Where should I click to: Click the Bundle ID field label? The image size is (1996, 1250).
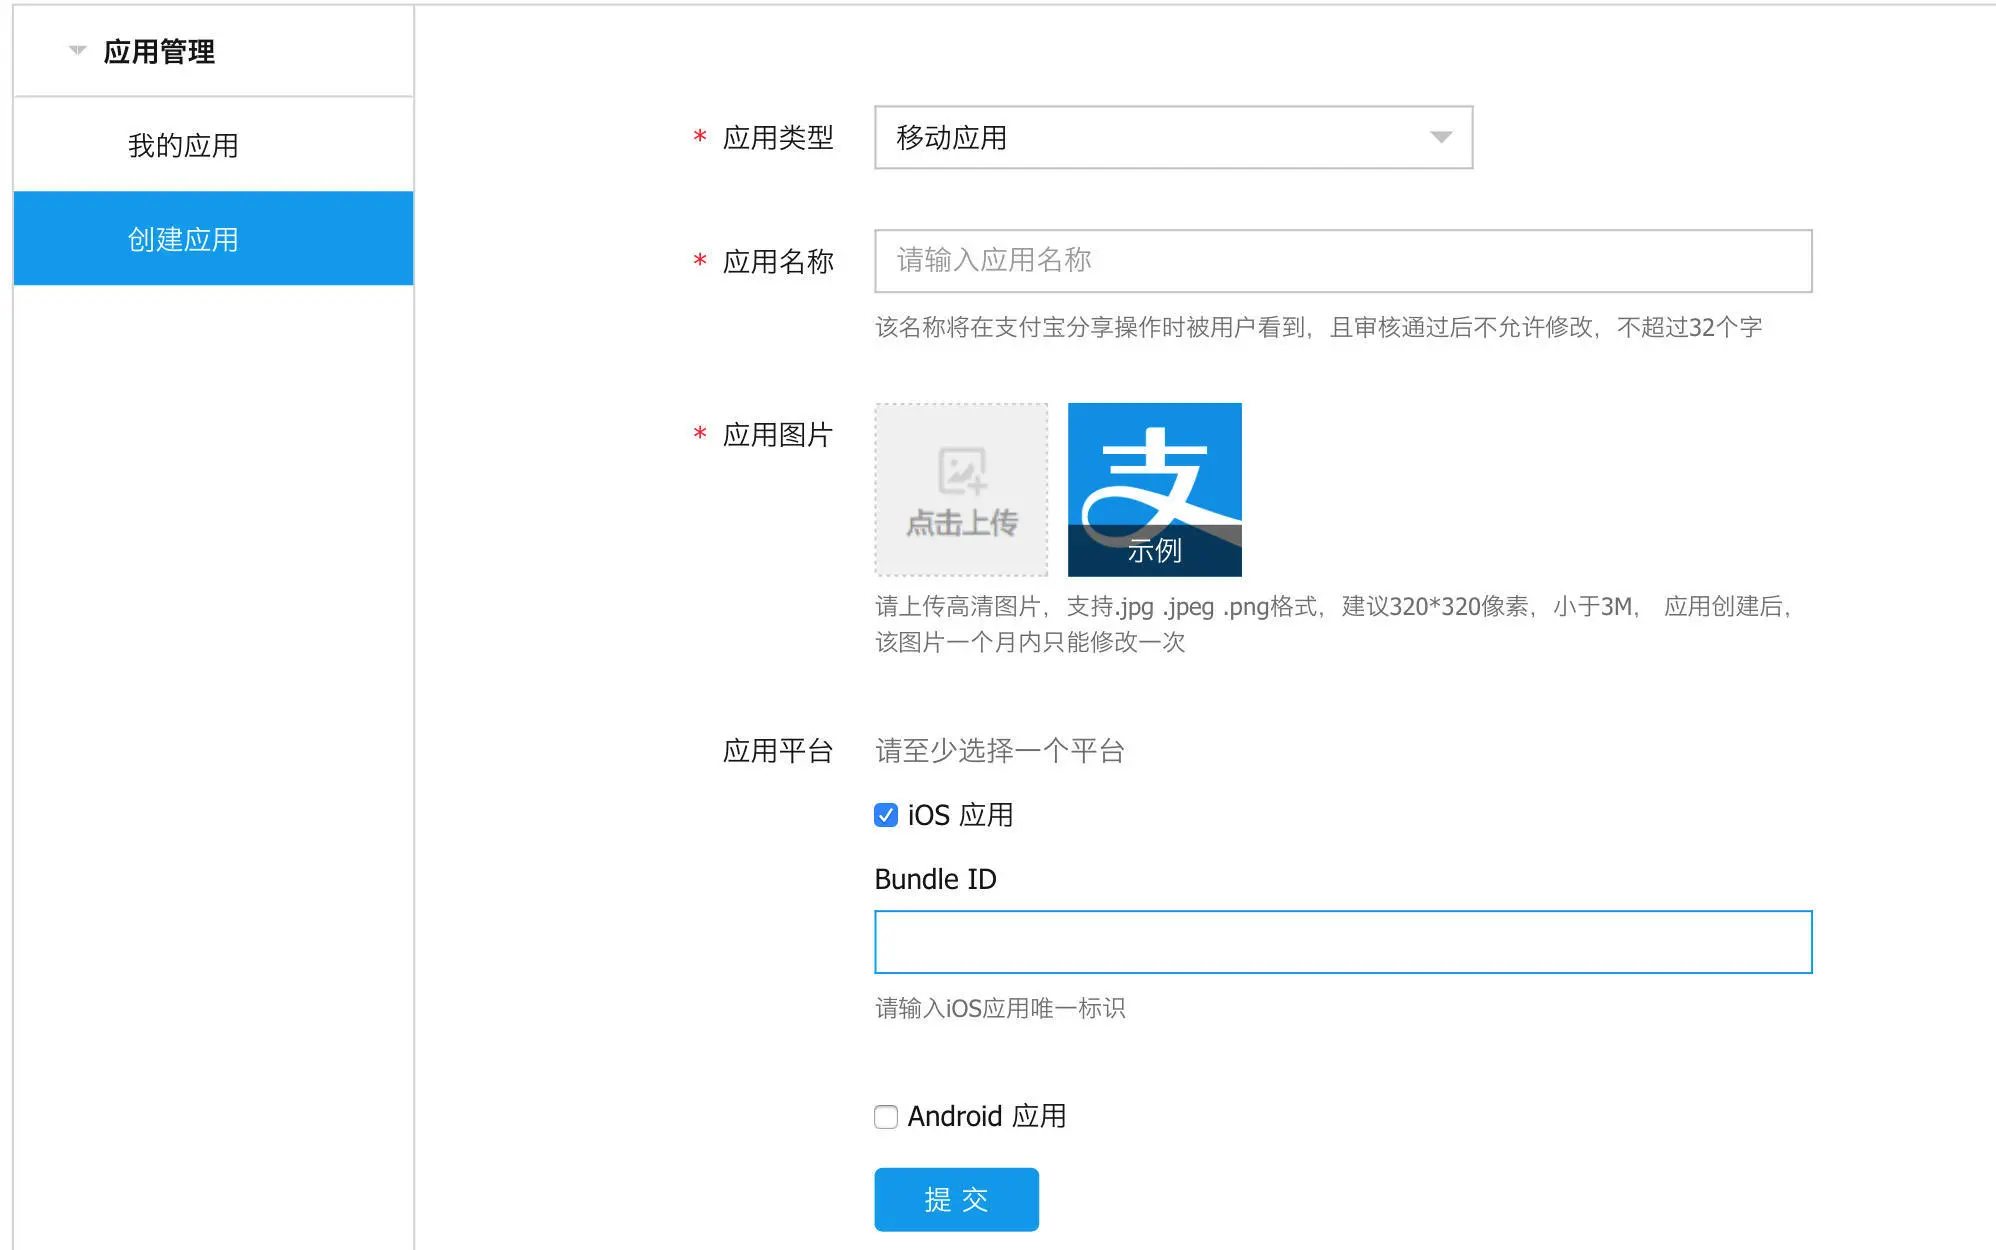tap(935, 879)
